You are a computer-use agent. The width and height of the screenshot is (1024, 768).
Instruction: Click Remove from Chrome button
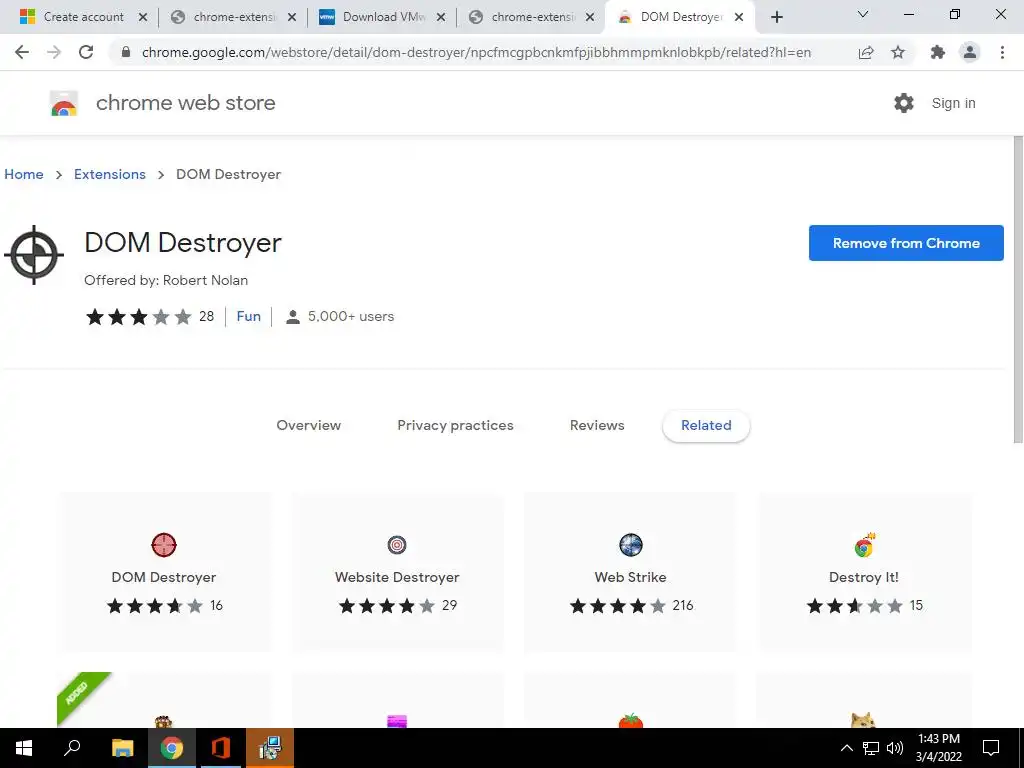tap(906, 243)
